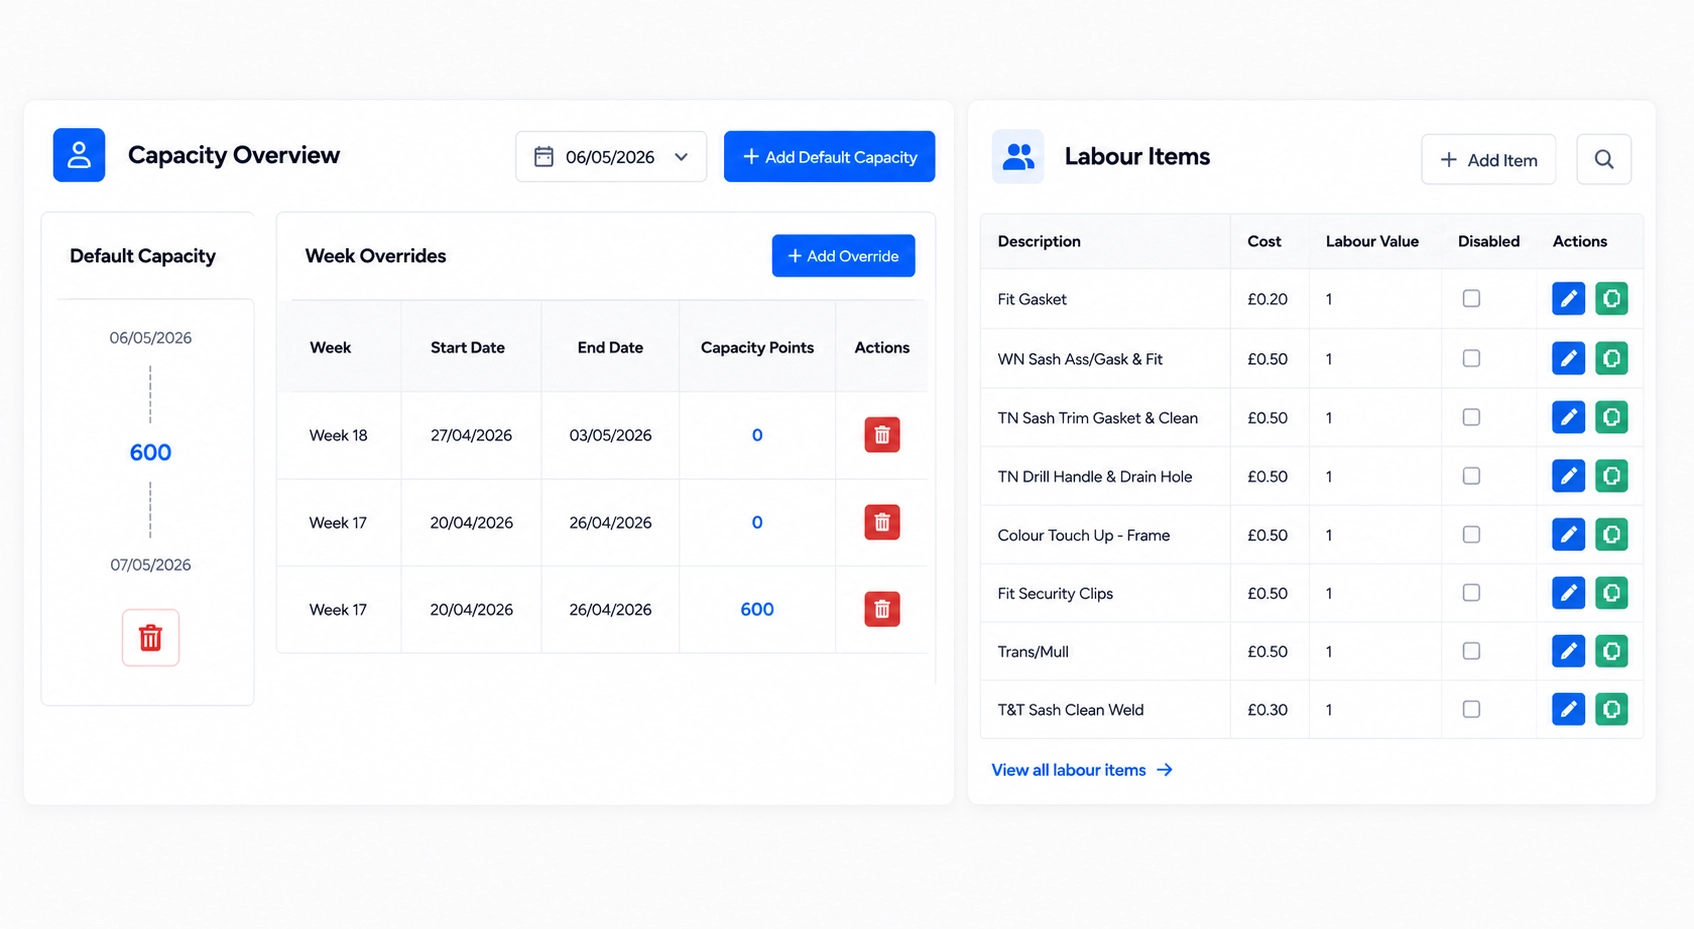Click the 03/05/2026 end date cell
The height and width of the screenshot is (929, 1694).
coord(610,435)
